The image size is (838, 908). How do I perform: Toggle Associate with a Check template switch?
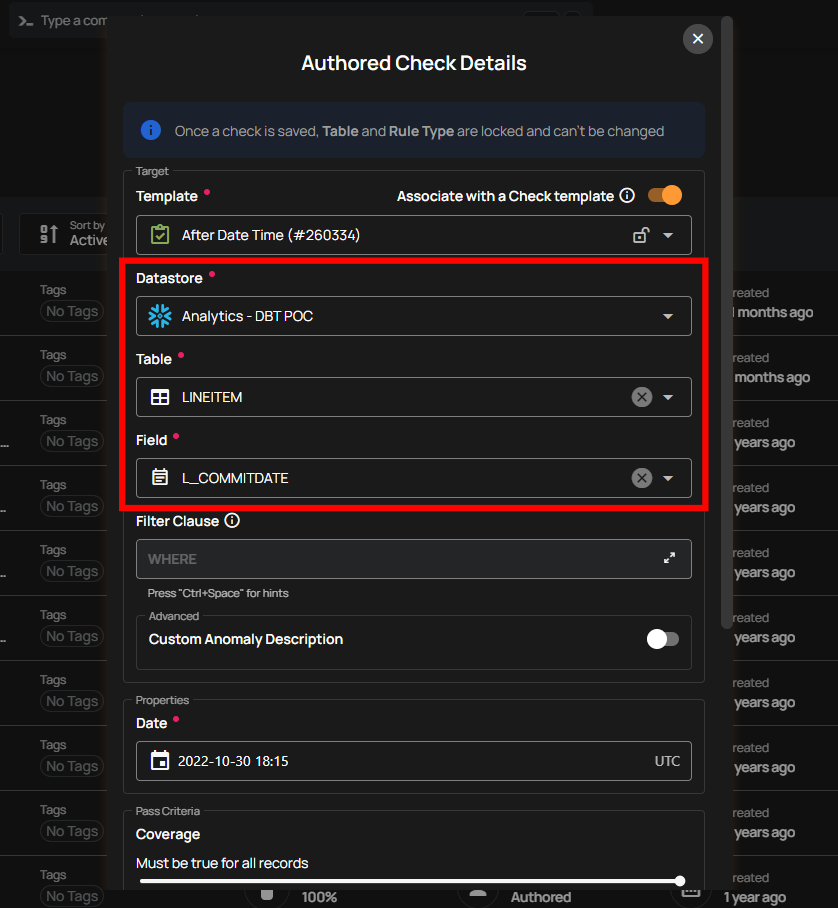coord(665,195)
